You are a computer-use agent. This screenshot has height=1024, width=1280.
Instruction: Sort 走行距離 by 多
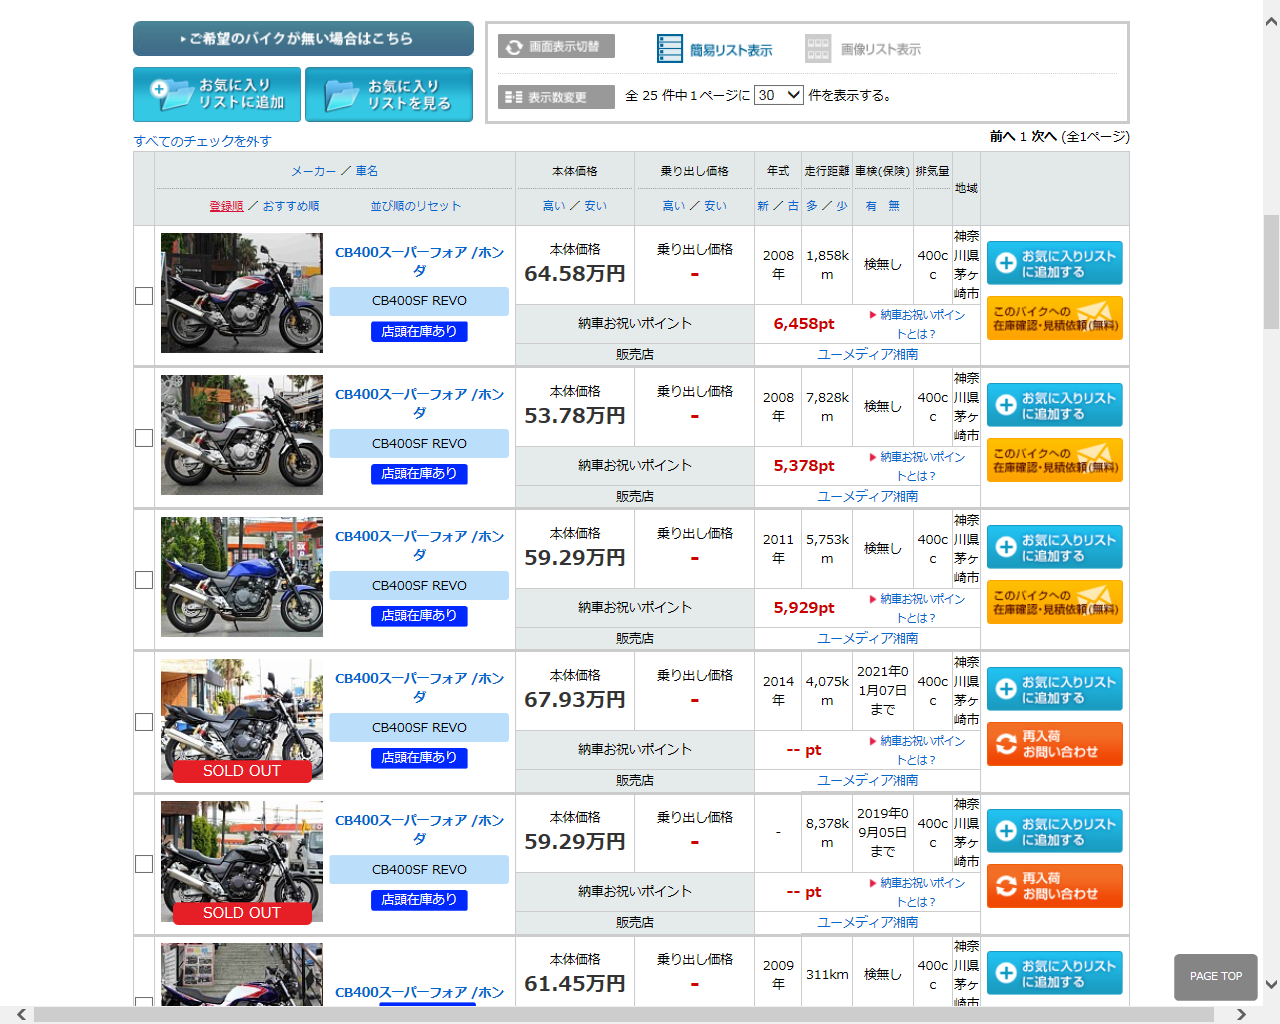click(x=812, y=206)
